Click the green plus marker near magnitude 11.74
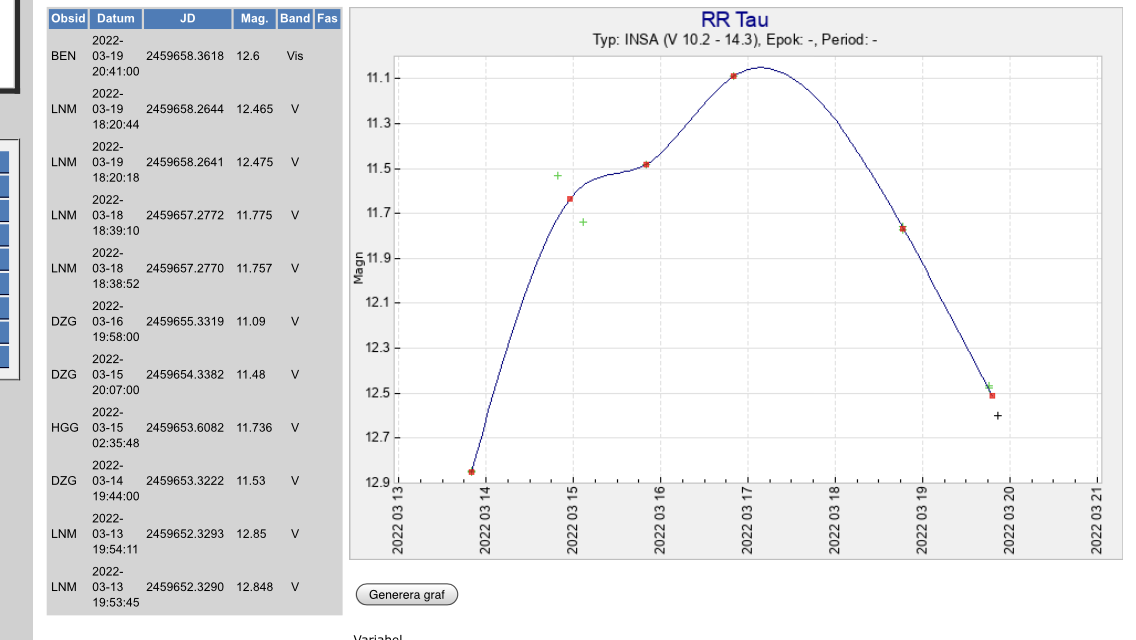 pos(583,222)
